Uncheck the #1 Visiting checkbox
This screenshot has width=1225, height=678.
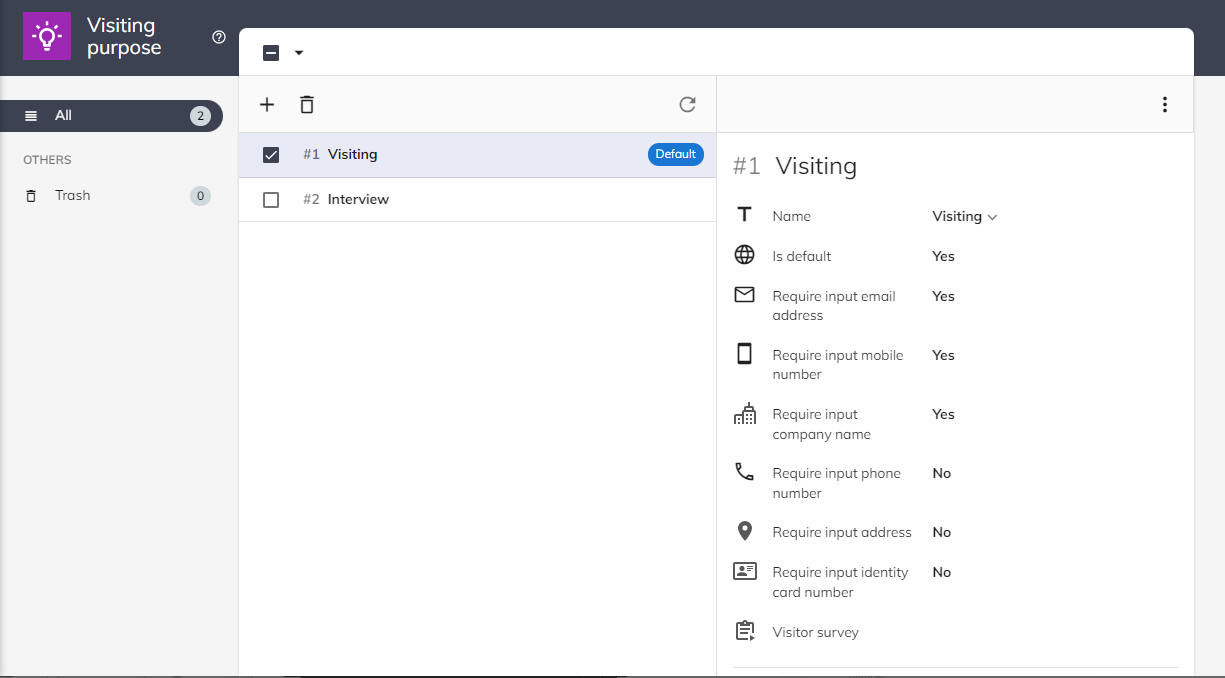point(271,155)
